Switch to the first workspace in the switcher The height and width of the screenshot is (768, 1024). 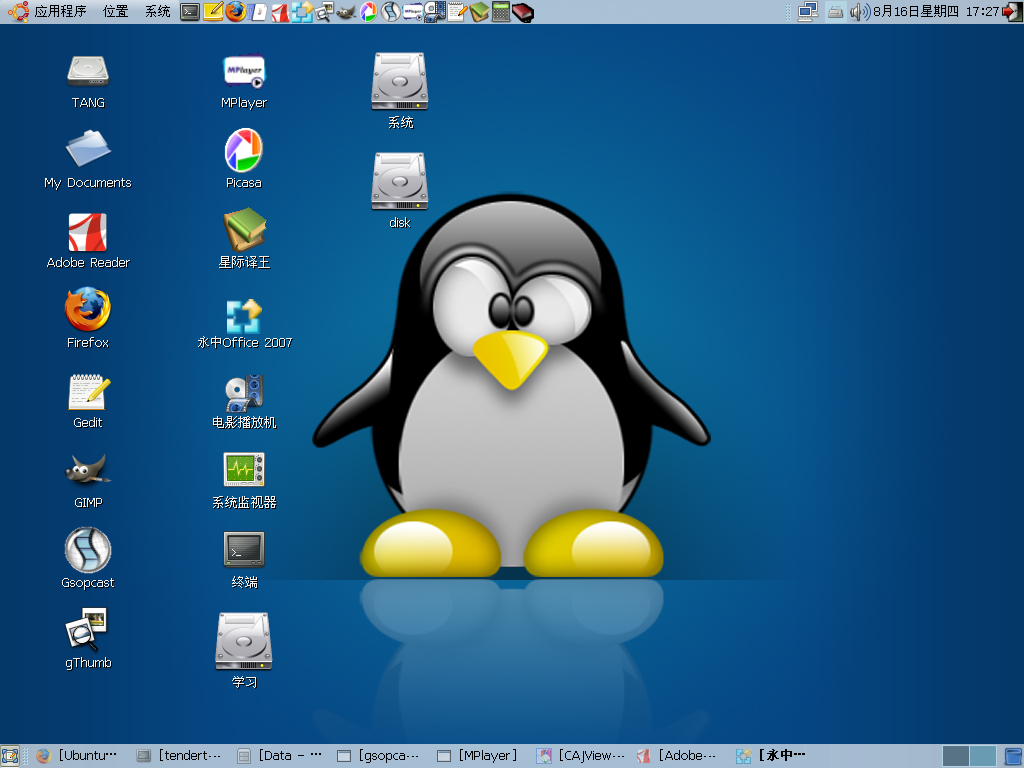click(955, 756)
